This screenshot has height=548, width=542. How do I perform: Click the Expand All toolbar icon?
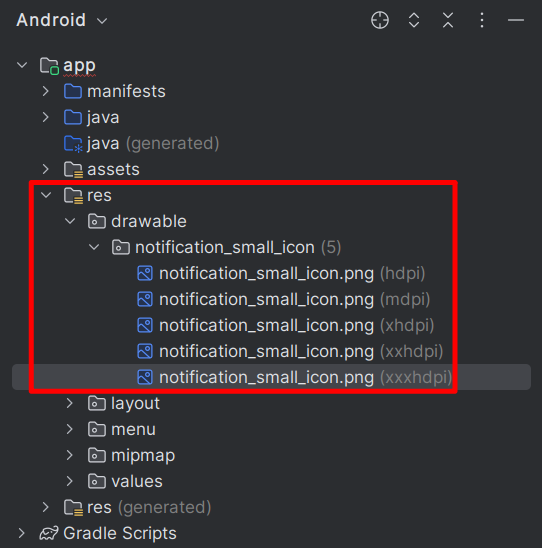point(414,20)
